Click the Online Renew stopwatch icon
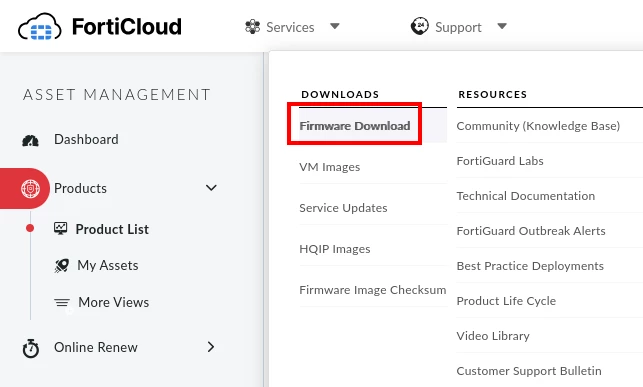 pyautogui.click(x=31, y=348)
